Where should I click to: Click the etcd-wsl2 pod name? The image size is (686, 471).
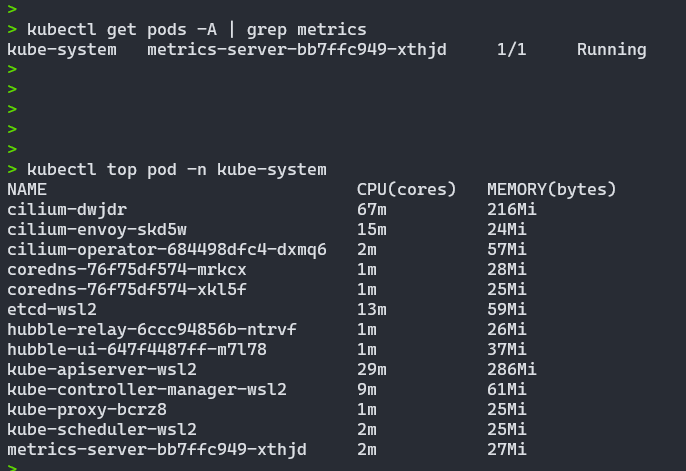[52, 309]
